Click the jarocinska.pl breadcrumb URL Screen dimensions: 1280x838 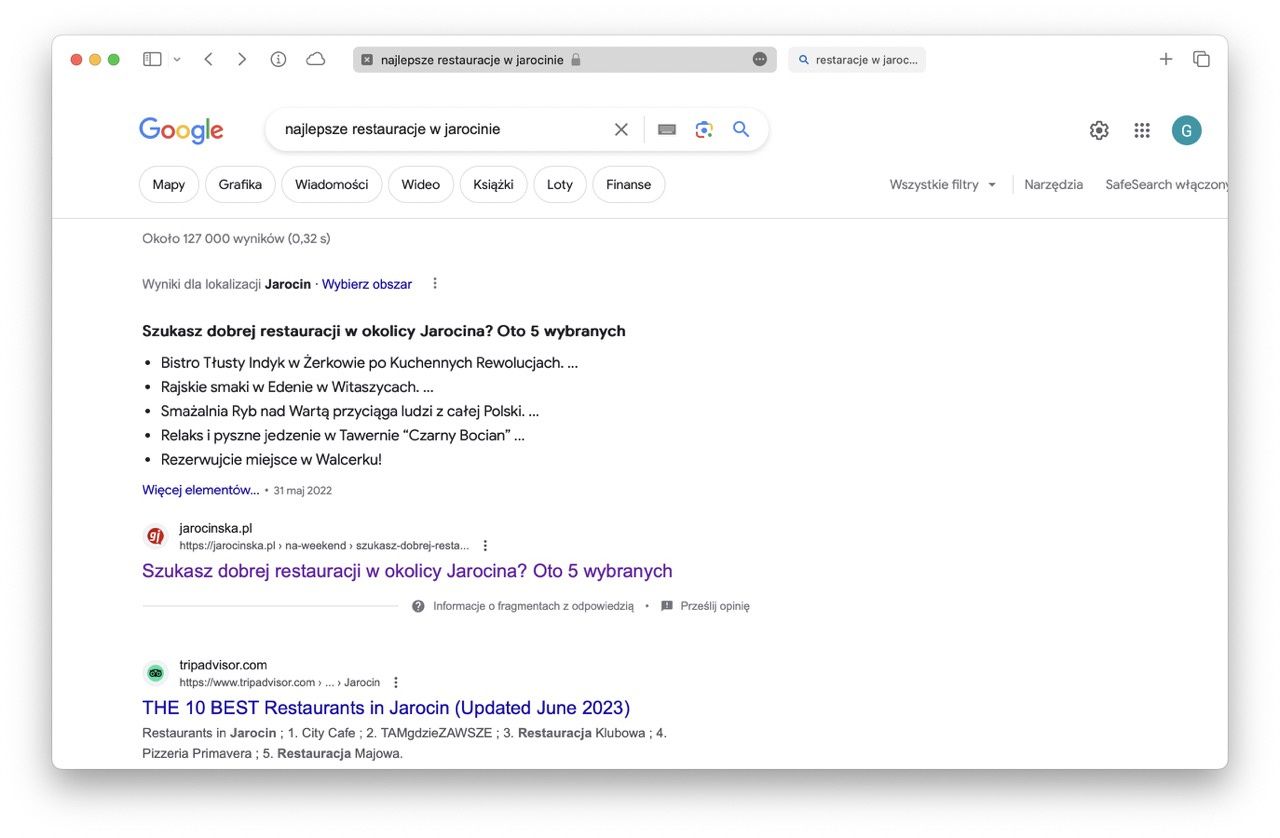(x=324, y=546)
